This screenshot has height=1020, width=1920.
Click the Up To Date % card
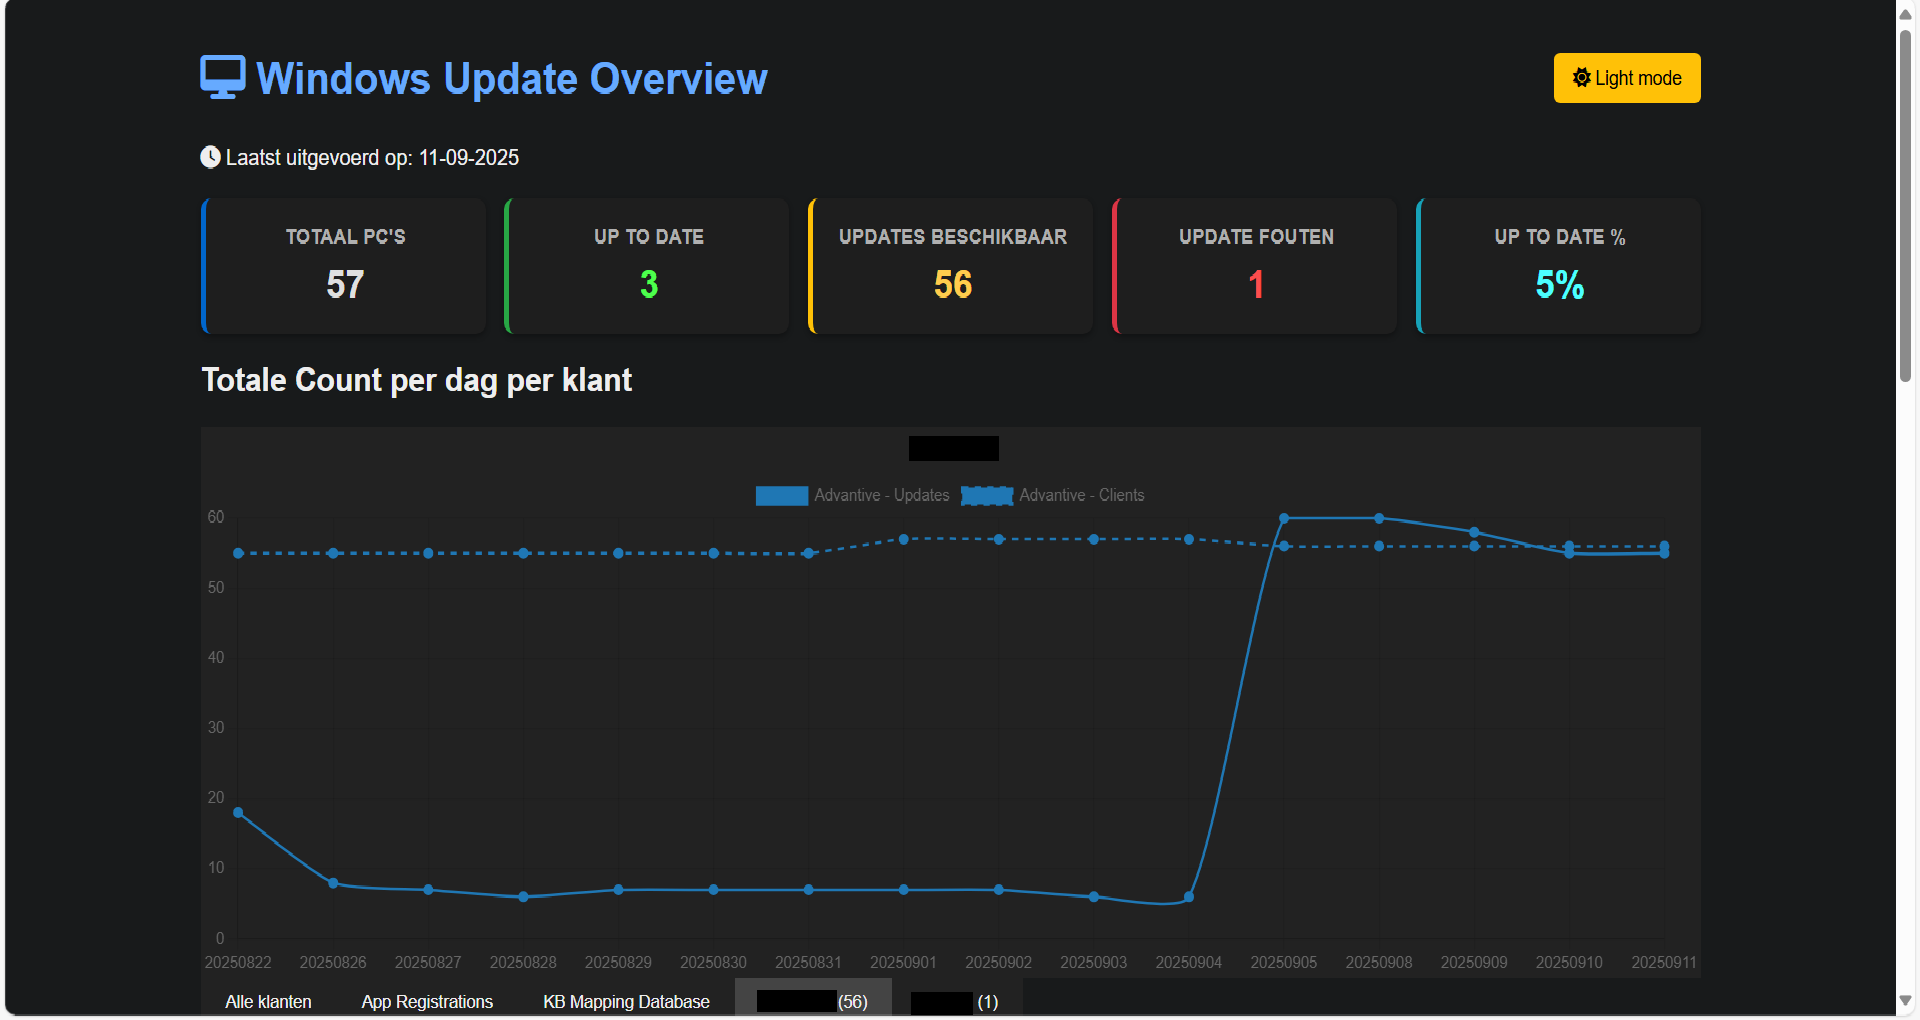tap(1559, 266)
